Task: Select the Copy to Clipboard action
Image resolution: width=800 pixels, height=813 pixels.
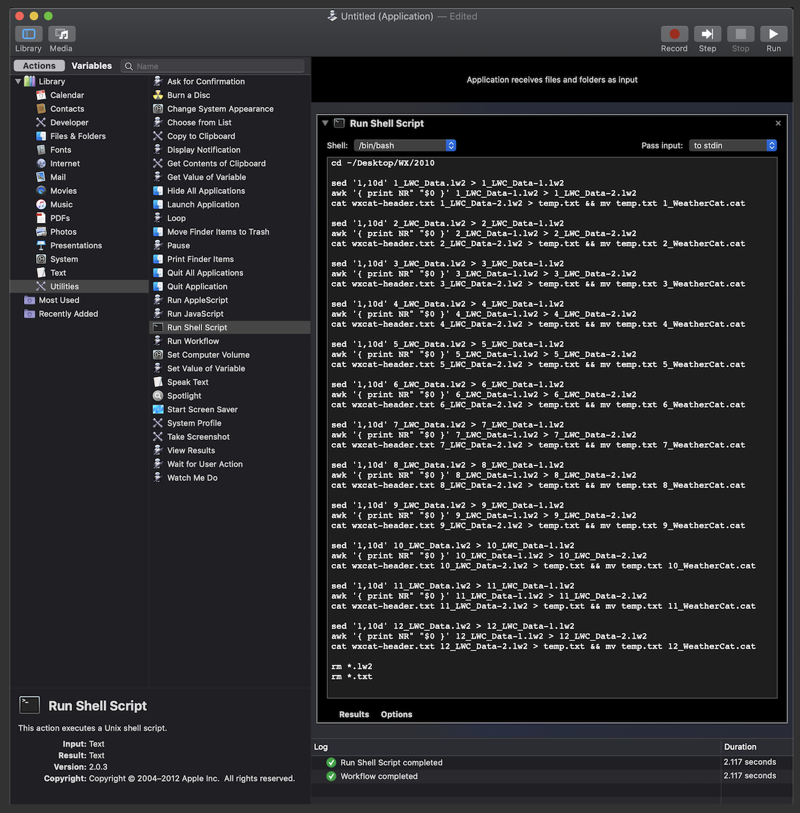Action: point(201,136)
